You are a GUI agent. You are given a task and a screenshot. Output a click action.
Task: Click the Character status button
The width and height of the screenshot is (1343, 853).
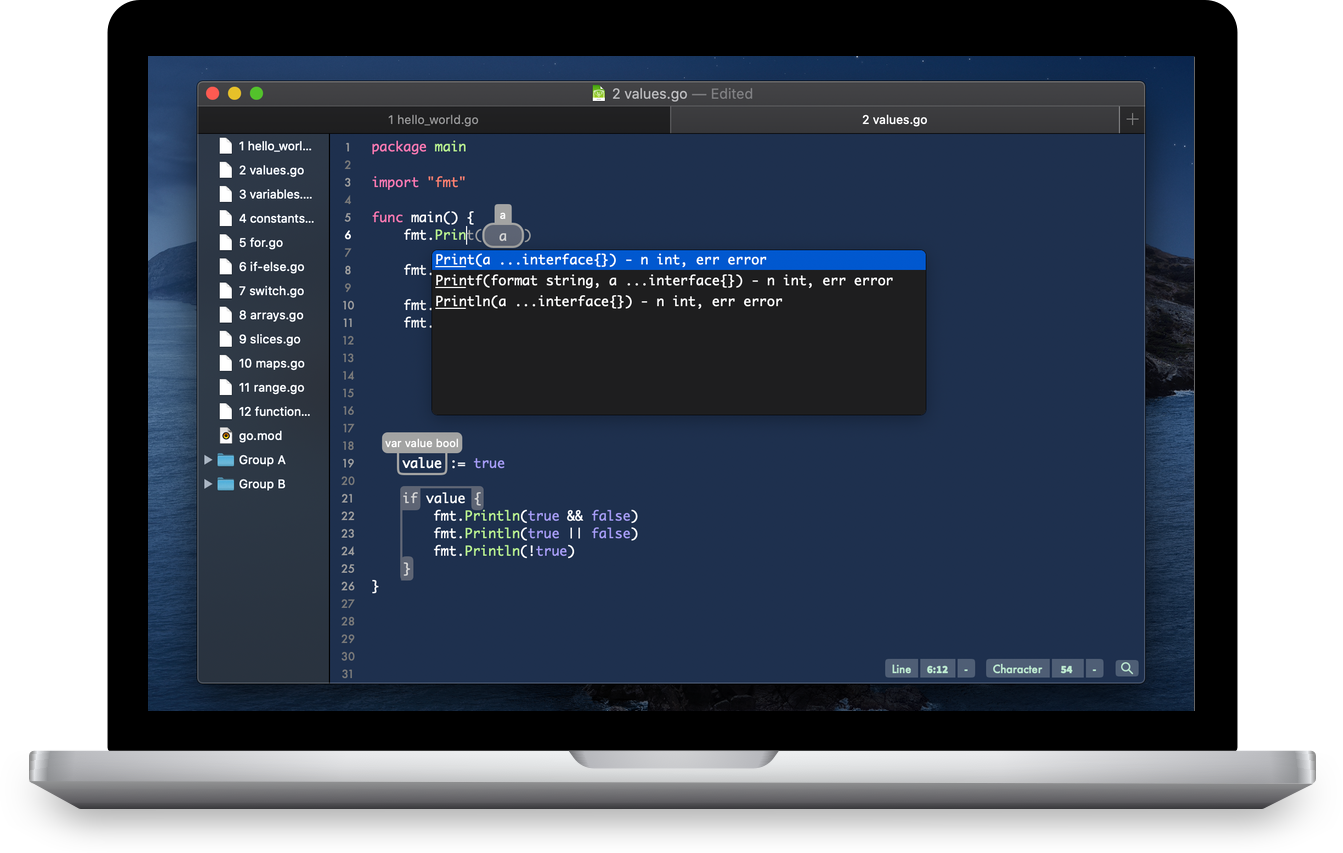(1017, 669)
